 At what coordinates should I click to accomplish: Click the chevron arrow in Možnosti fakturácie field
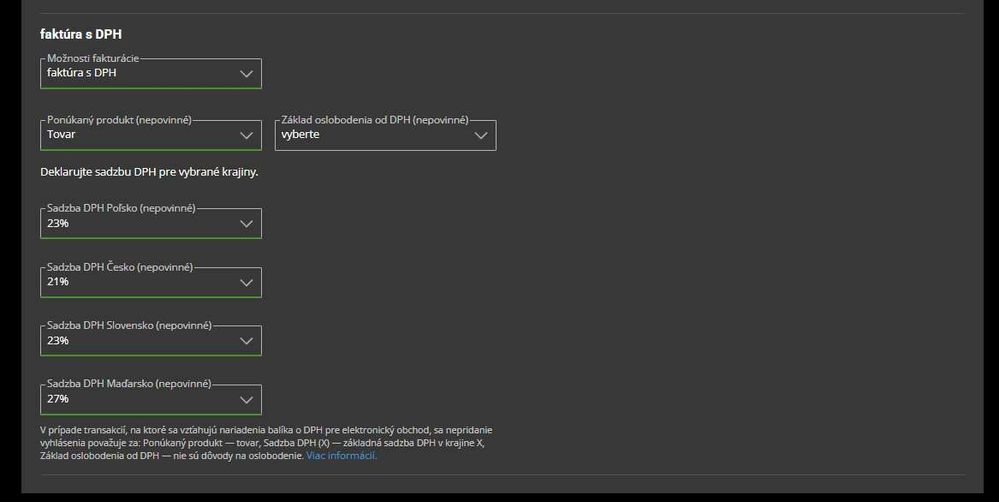point(247,74)
